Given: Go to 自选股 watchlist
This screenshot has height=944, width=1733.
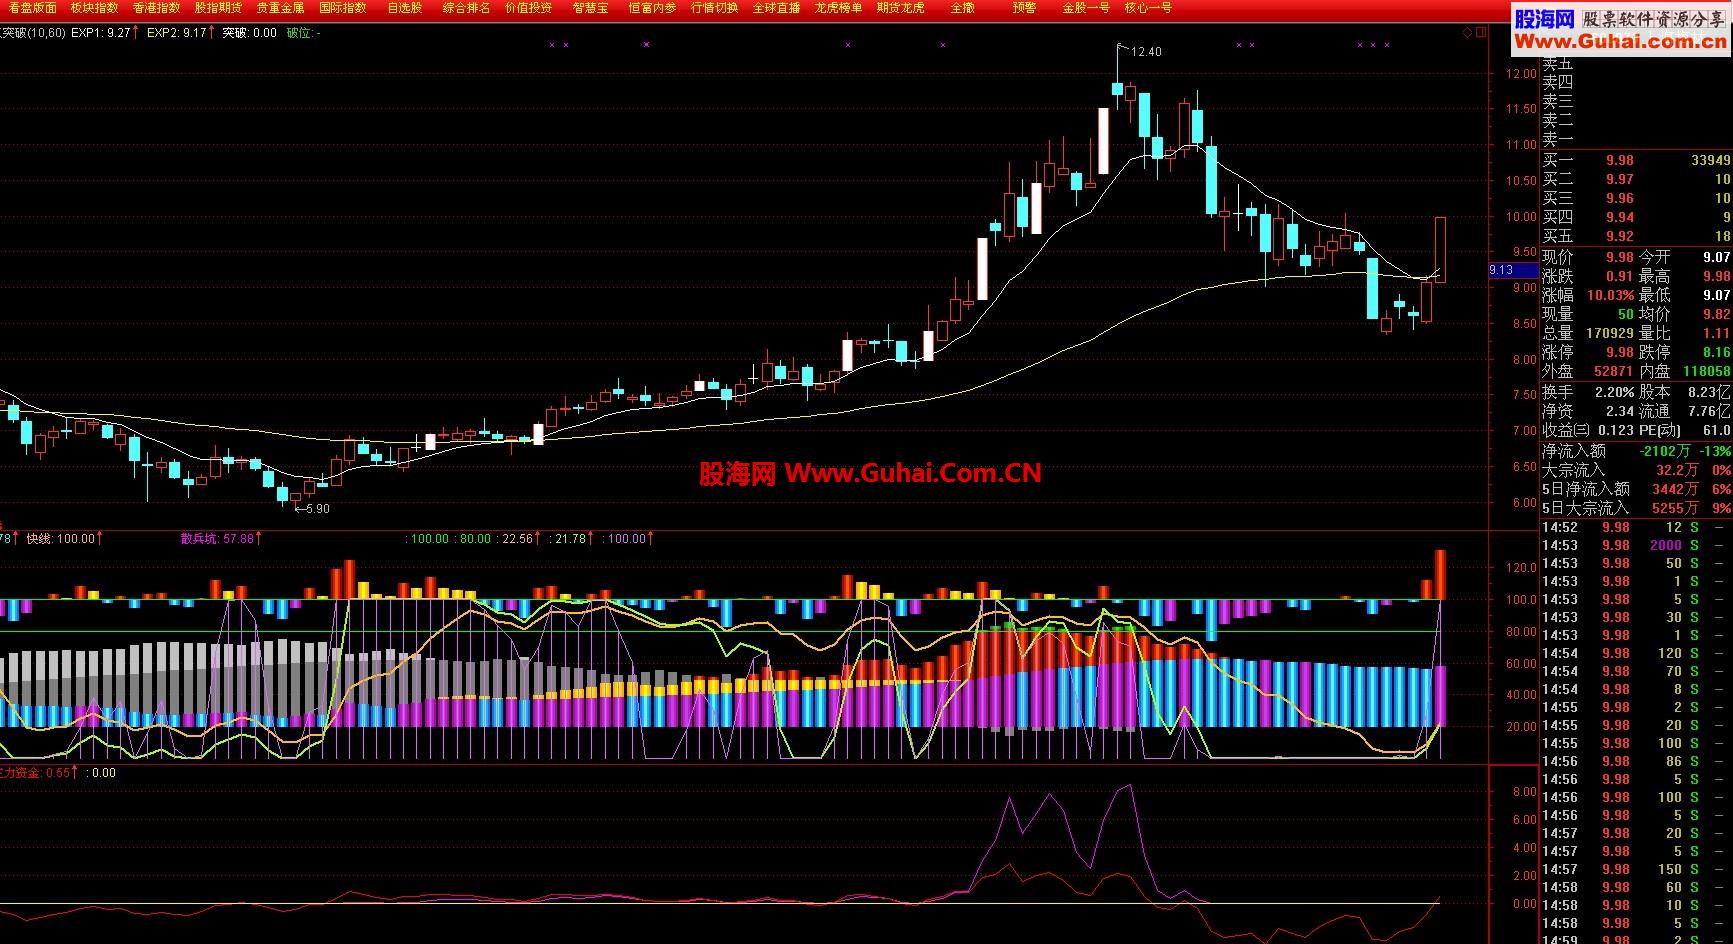Looking at the screenshot, I should click(x=404, y=8).
